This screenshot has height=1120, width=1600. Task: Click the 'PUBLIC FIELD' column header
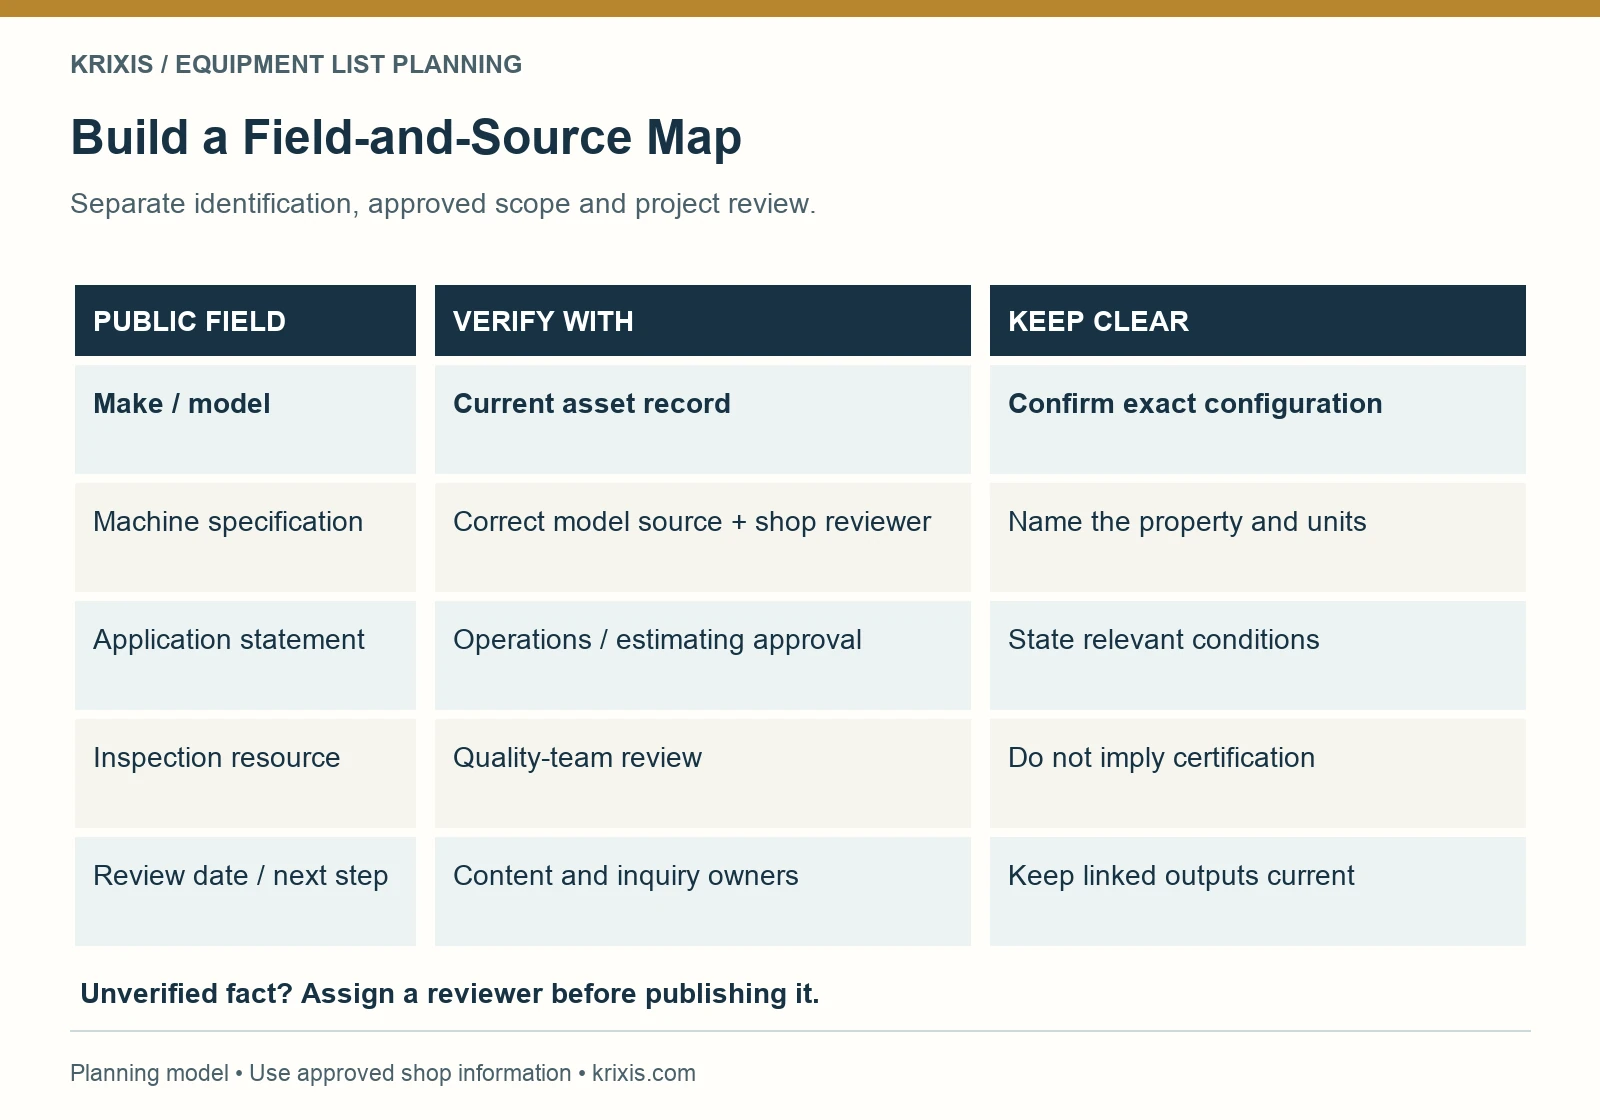click(x=245, y=321)
